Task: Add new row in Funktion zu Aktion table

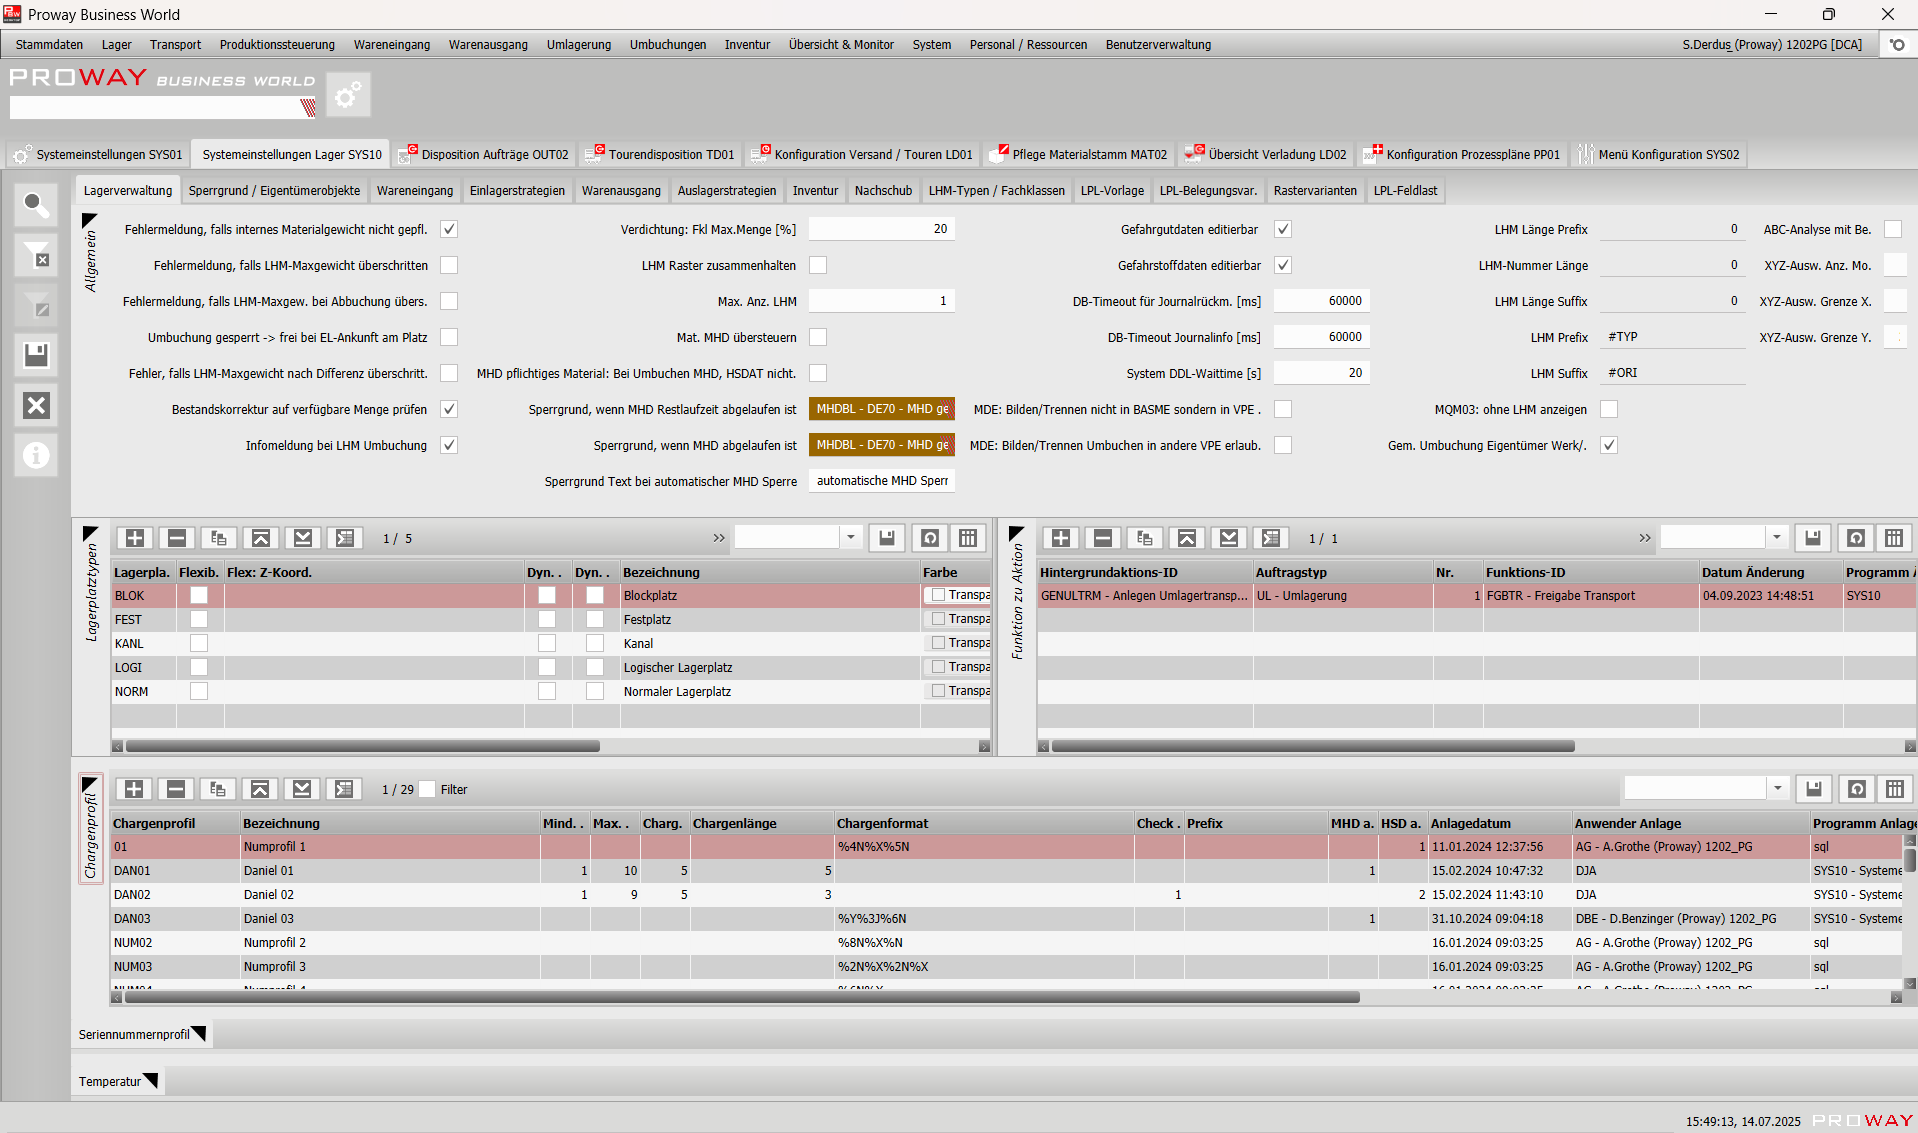Action: (1061, 538)
